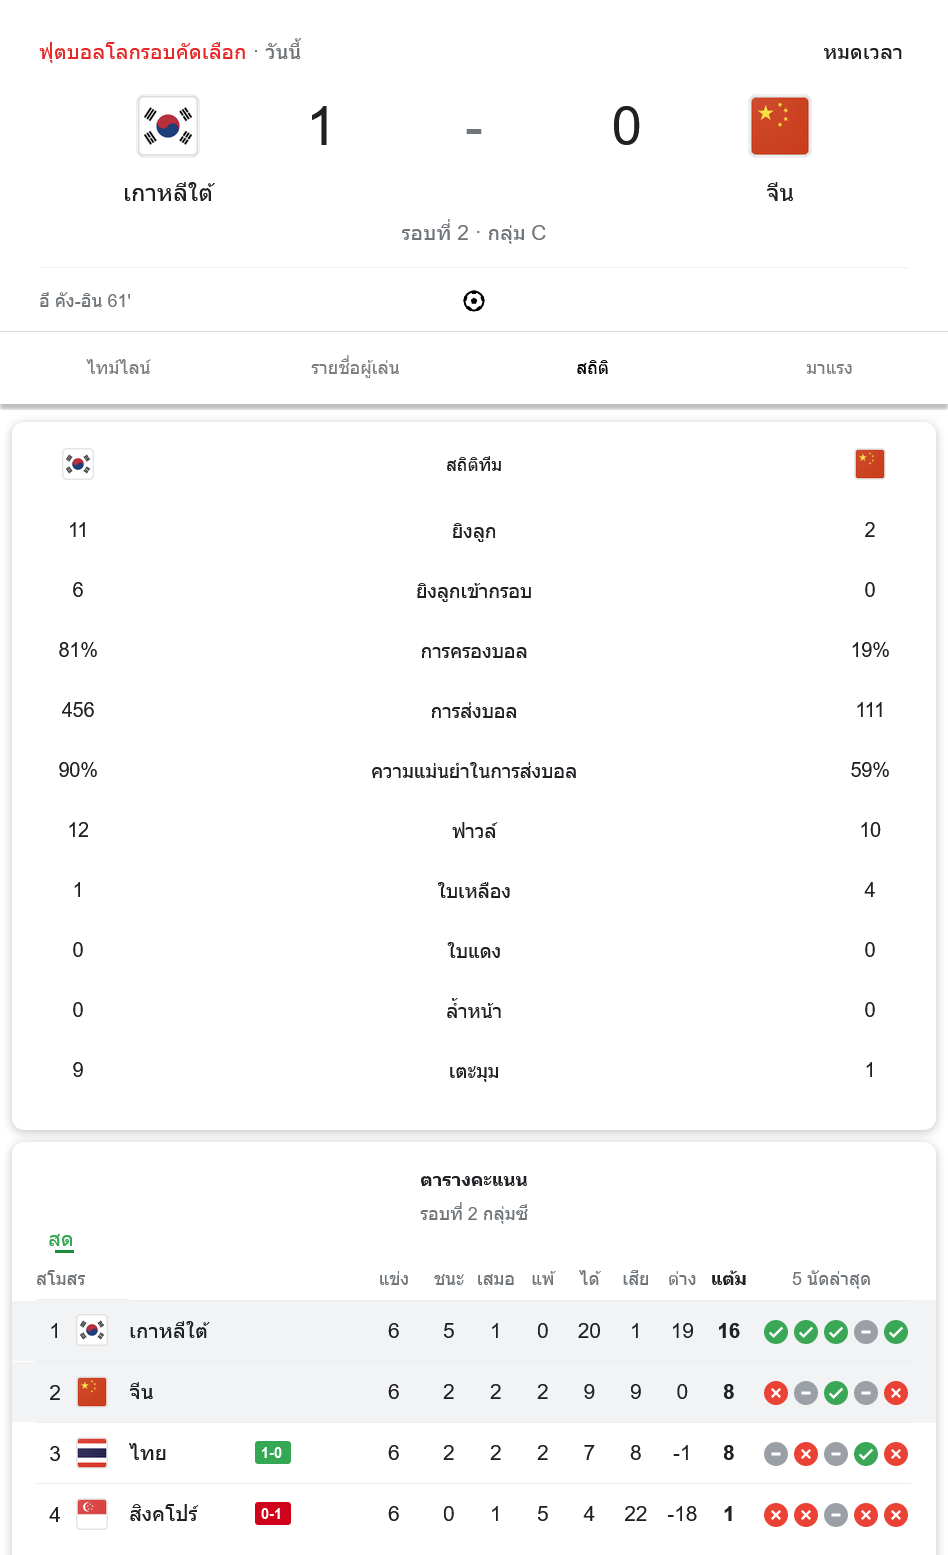Click the แต้ม points column header
The height and width of the screenshot is (1555, 948).
(728, 1279)
